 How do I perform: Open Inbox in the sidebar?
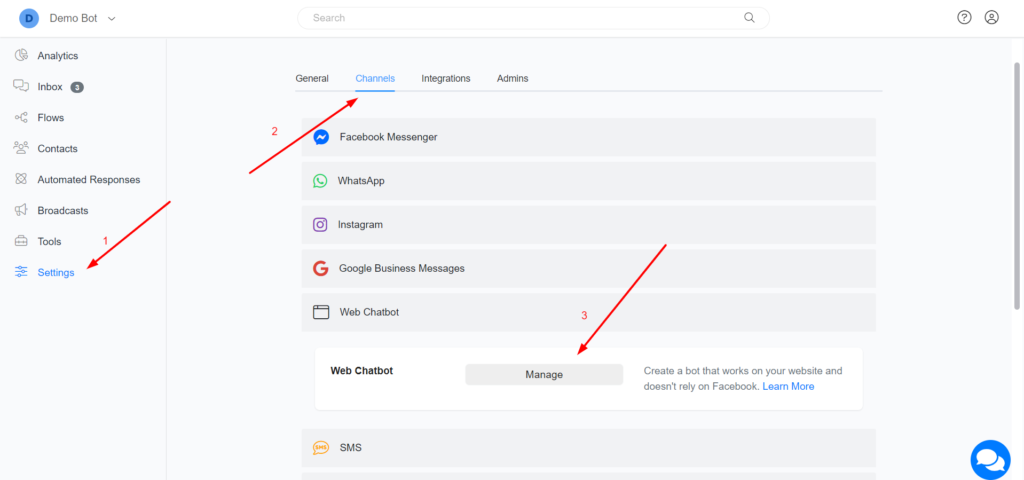pyautogui.click(x=50, y=87)
